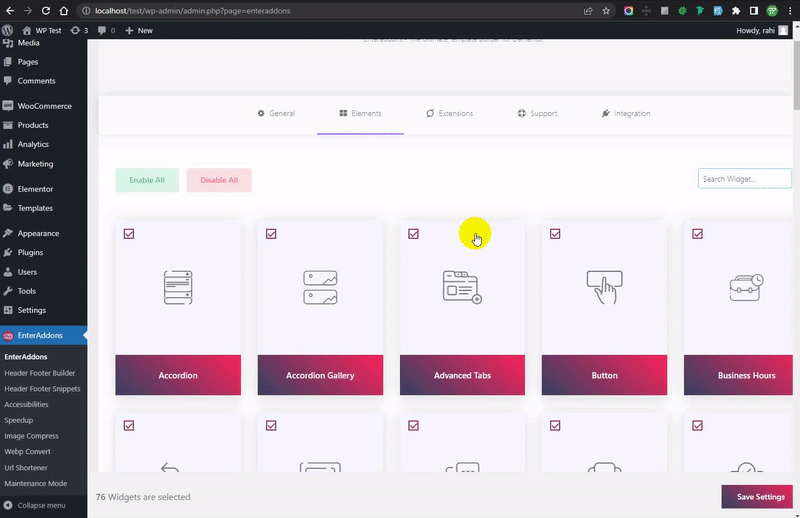Click the WordPress logo in admin bar
The height and width of the screenshot is (518, 800).
(8, 31)
